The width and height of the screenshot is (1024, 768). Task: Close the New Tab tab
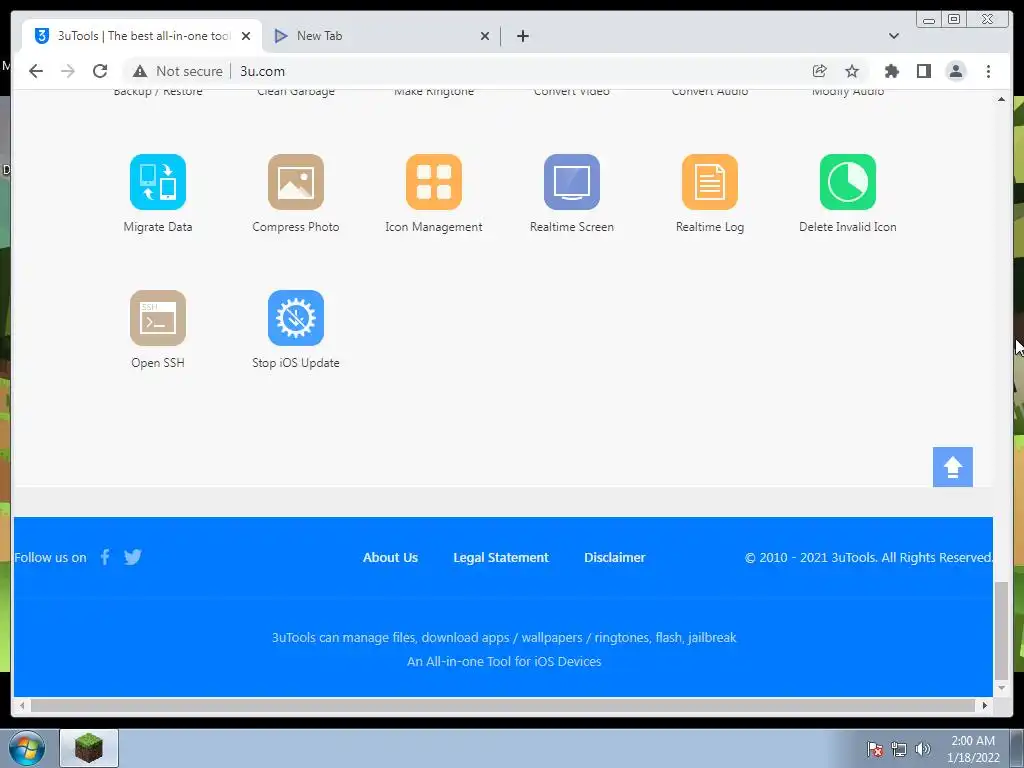(x=485, y=36)
